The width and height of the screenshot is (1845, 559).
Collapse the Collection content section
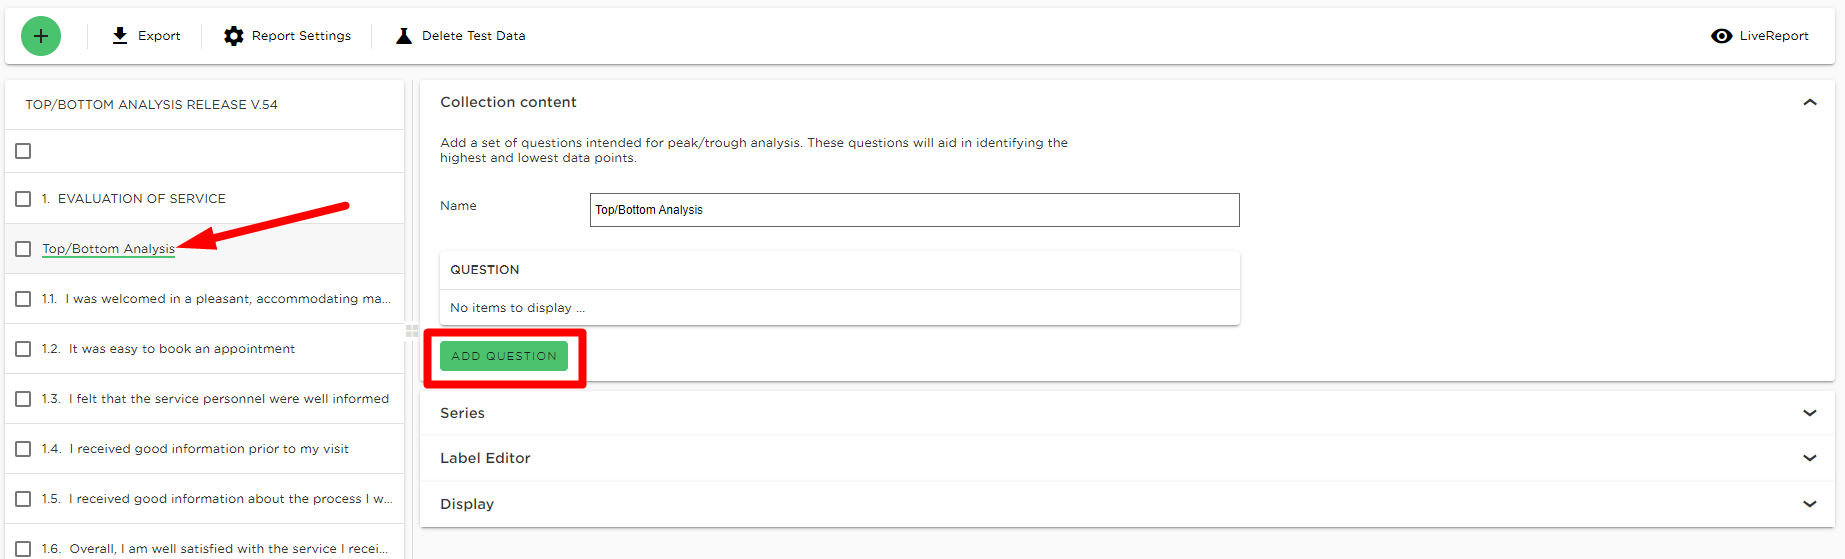[x=1809, y=102]
